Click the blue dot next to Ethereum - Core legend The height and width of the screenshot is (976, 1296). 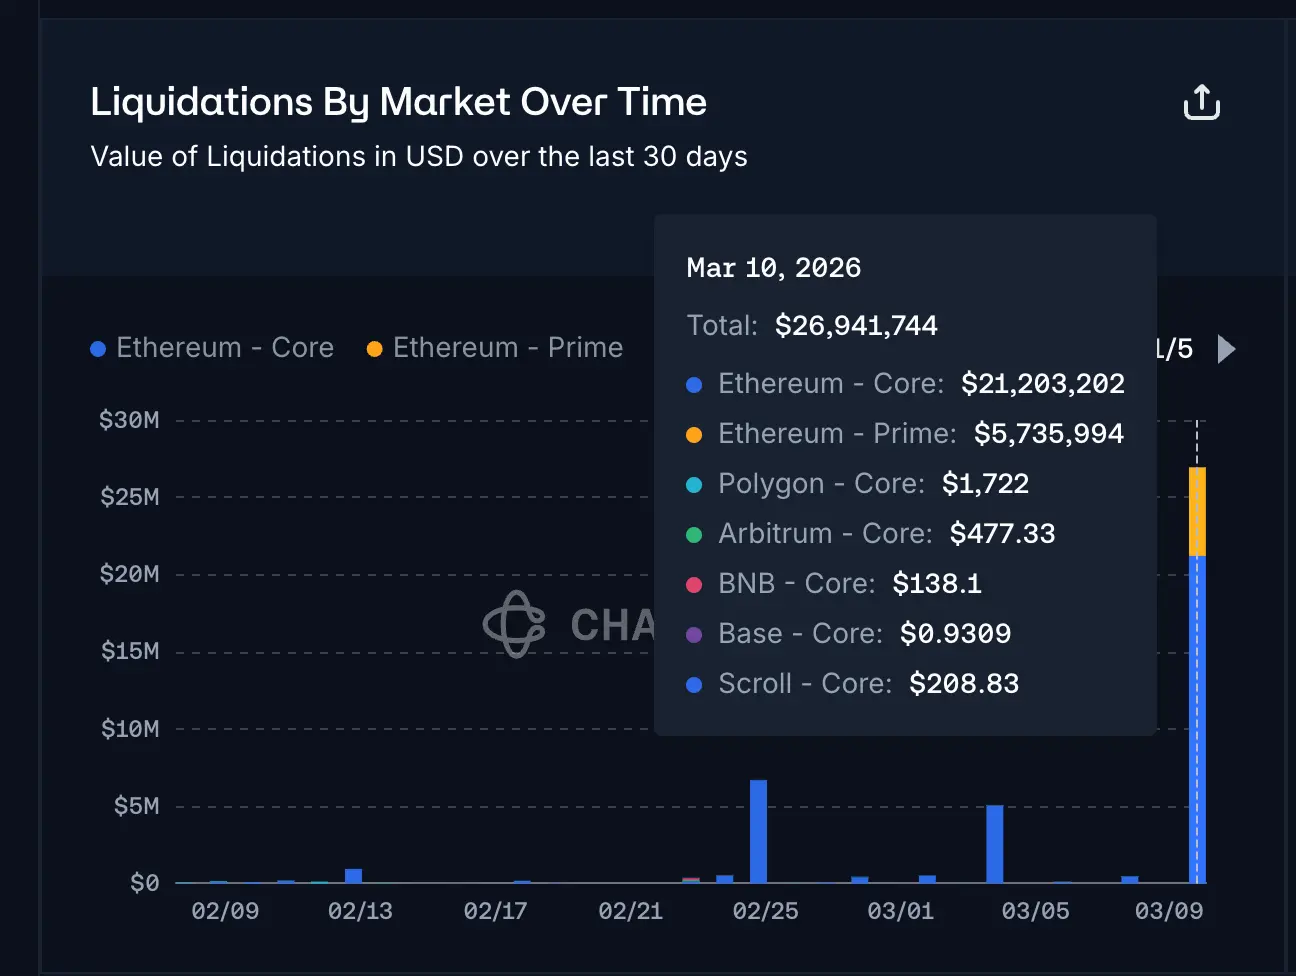[x=96, y=348]
